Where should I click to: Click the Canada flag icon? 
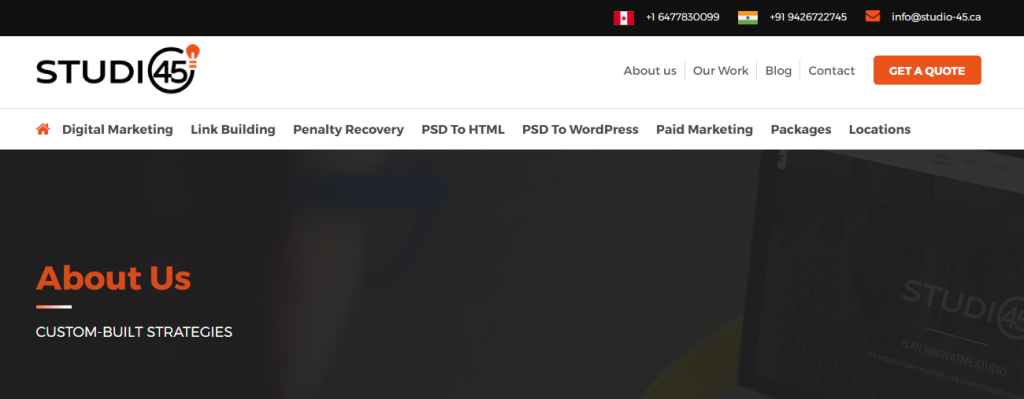coord(623,18)
